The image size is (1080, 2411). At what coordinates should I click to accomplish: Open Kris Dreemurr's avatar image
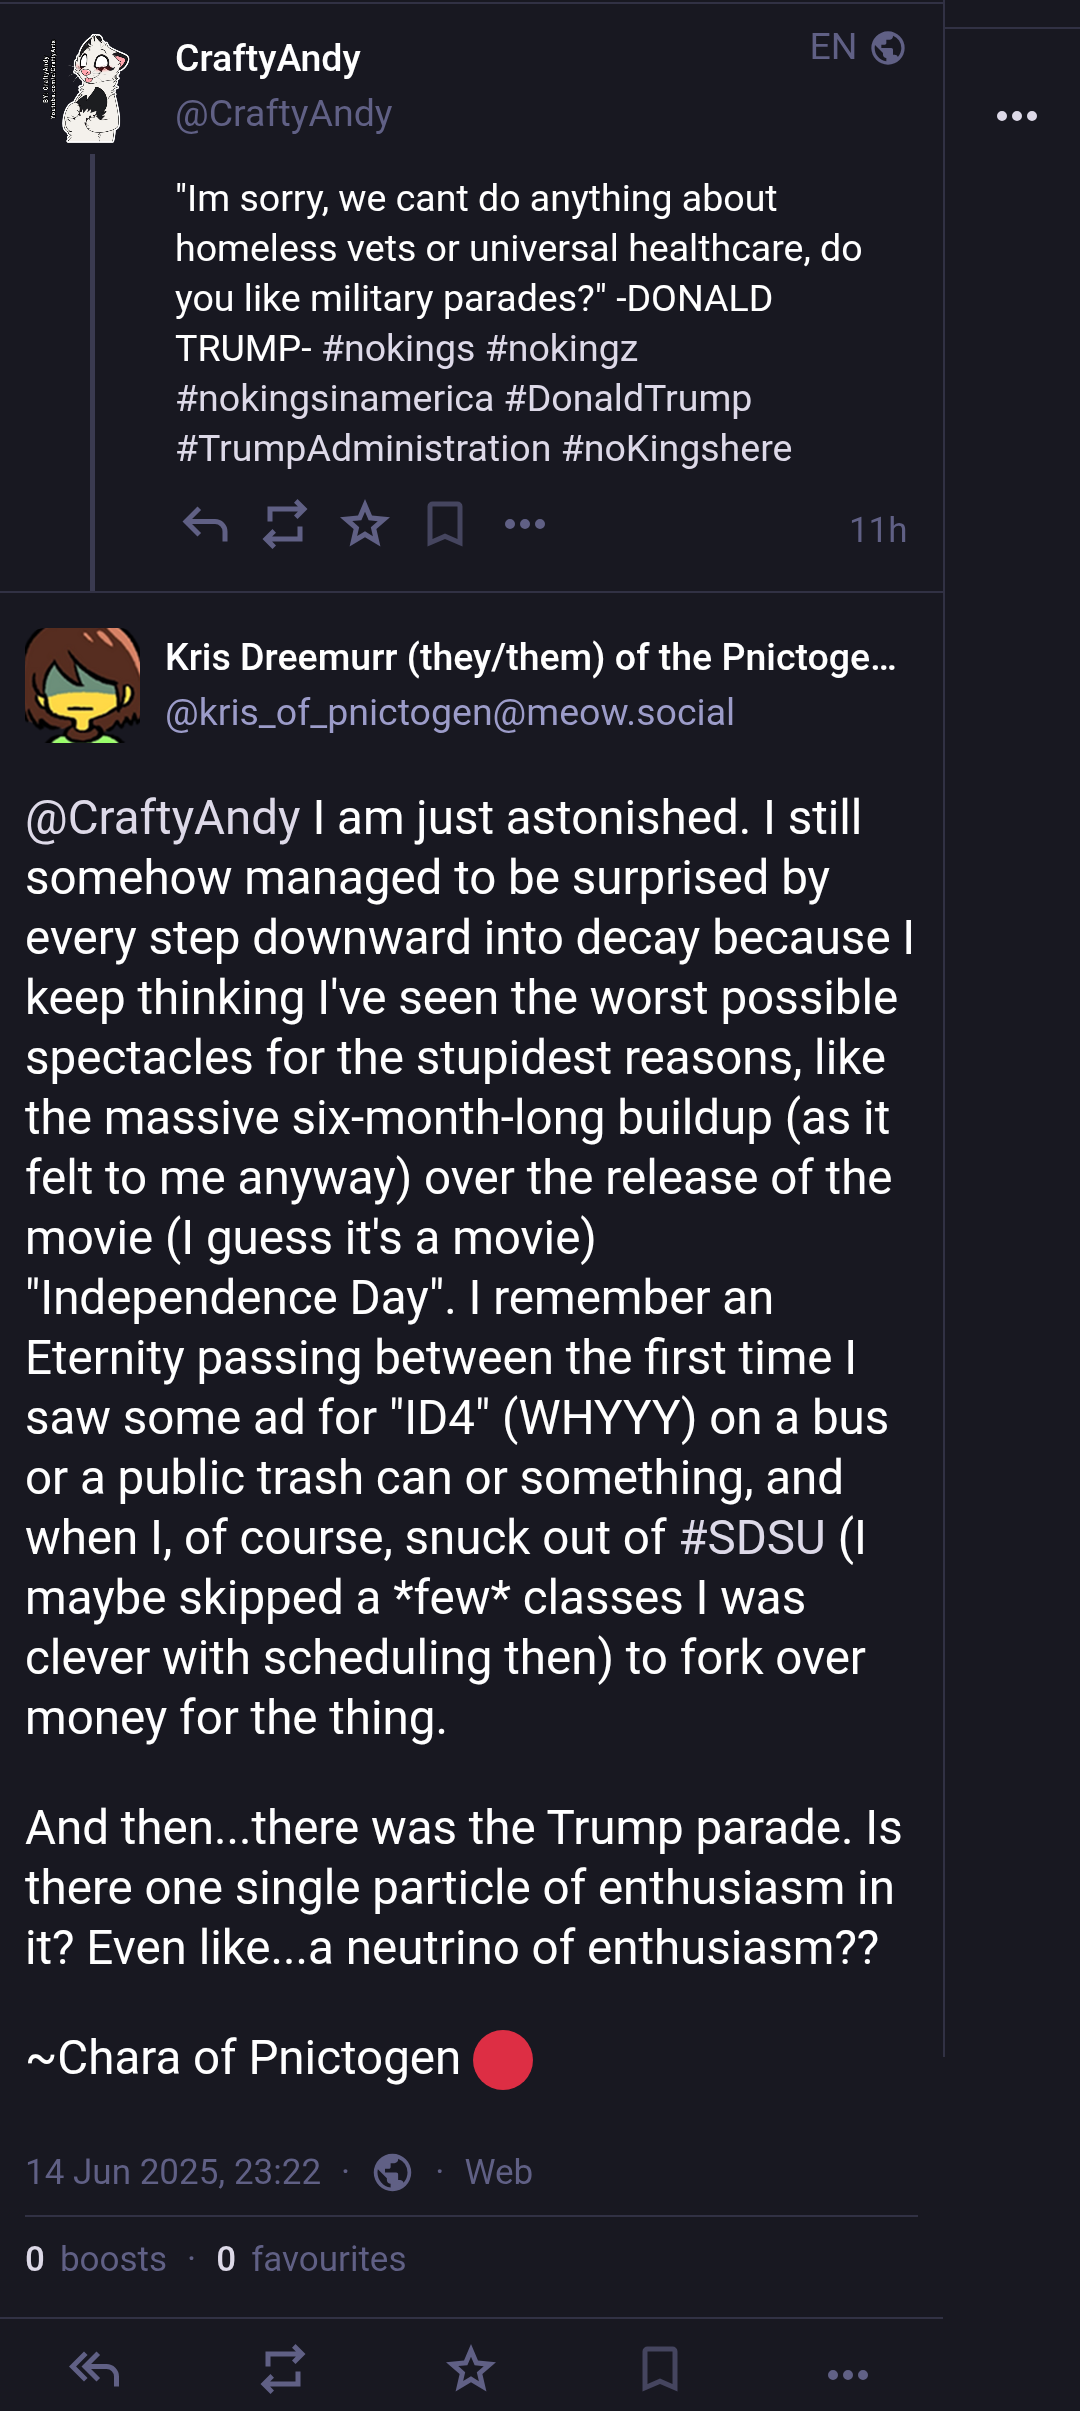click(x=83, y=685)
